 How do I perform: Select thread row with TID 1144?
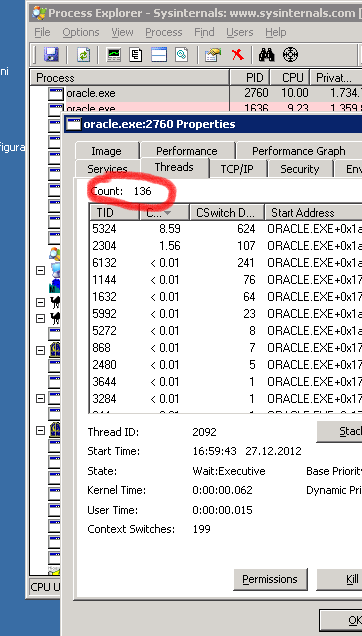pos(226,280)
